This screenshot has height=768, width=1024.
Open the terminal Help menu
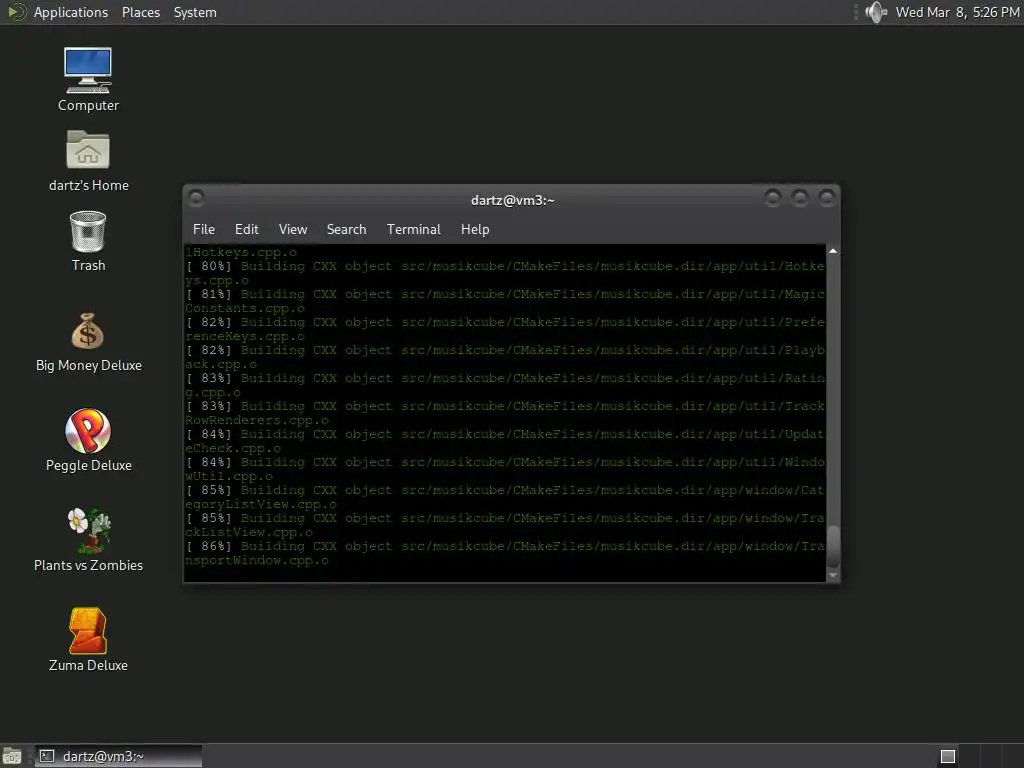pyautogui.click(x=475, y=229)
